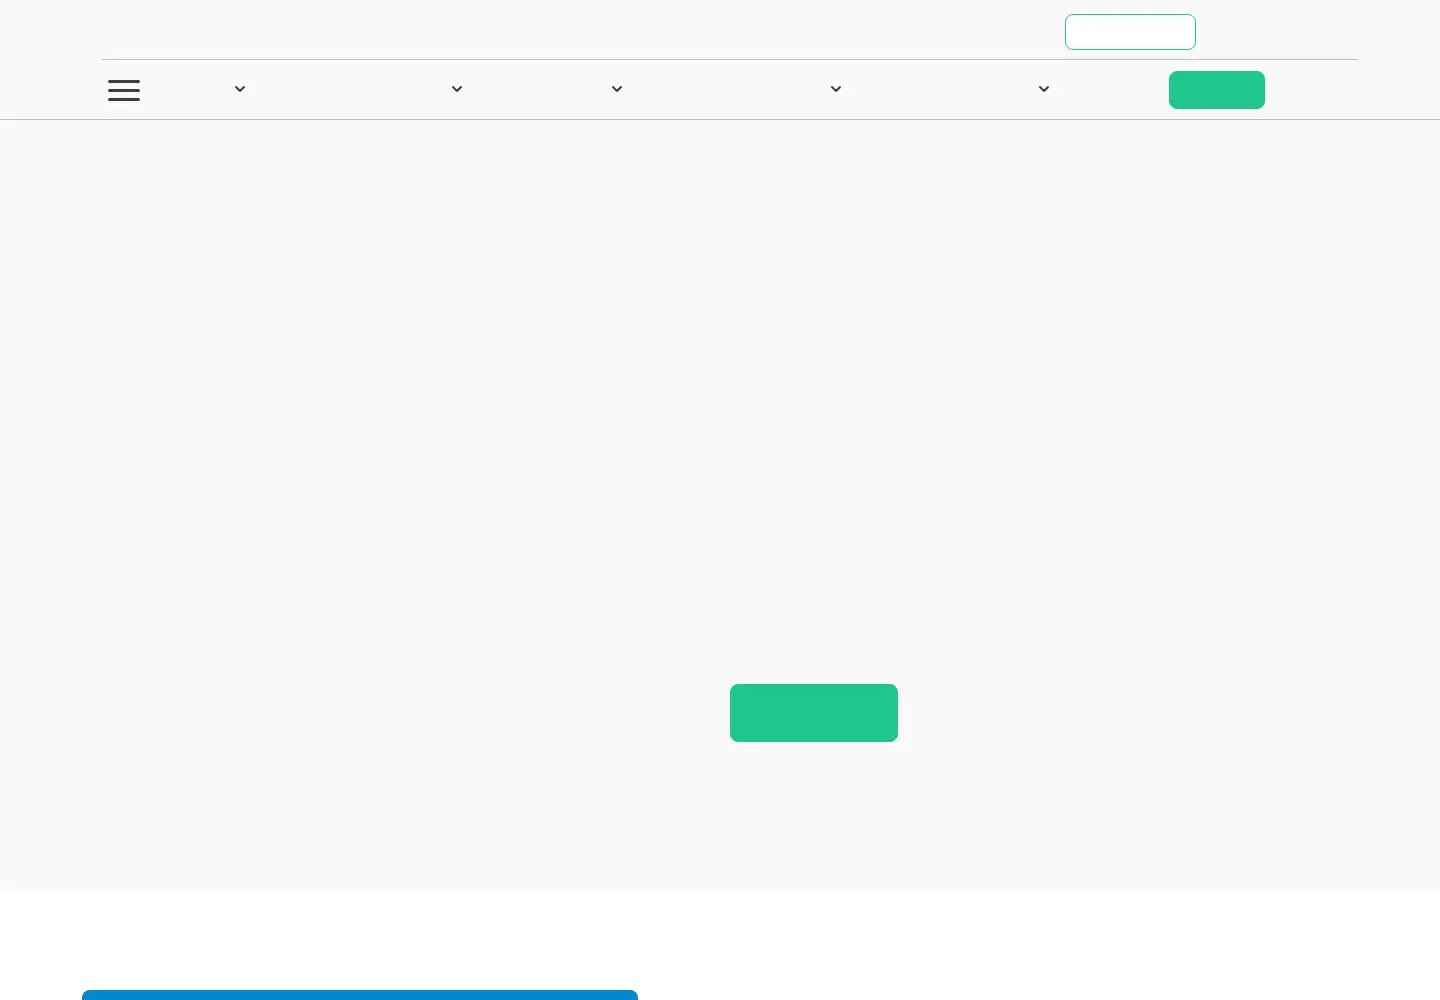1440x1000 pixels.
Task: Select the bottom line of hamburger icon
Action: click(124, 100)
